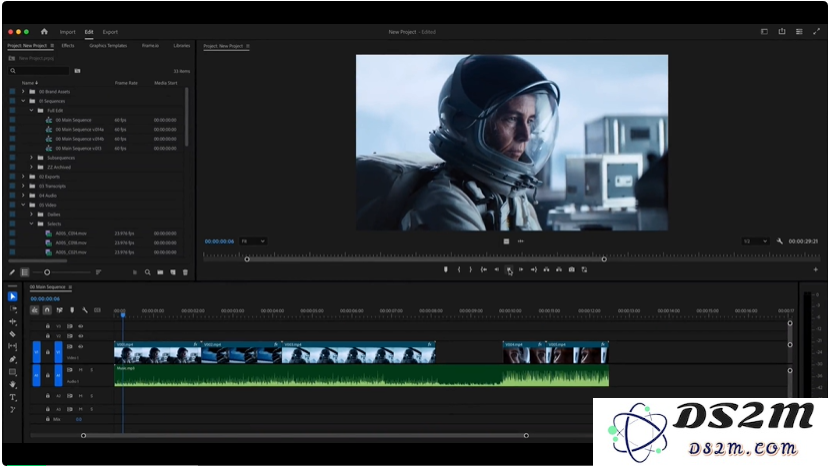The width and height of the screenshot is (831, 466).
Task: Open the Effects panel tab
Action: pyautogui.click(x=68, y=46)
